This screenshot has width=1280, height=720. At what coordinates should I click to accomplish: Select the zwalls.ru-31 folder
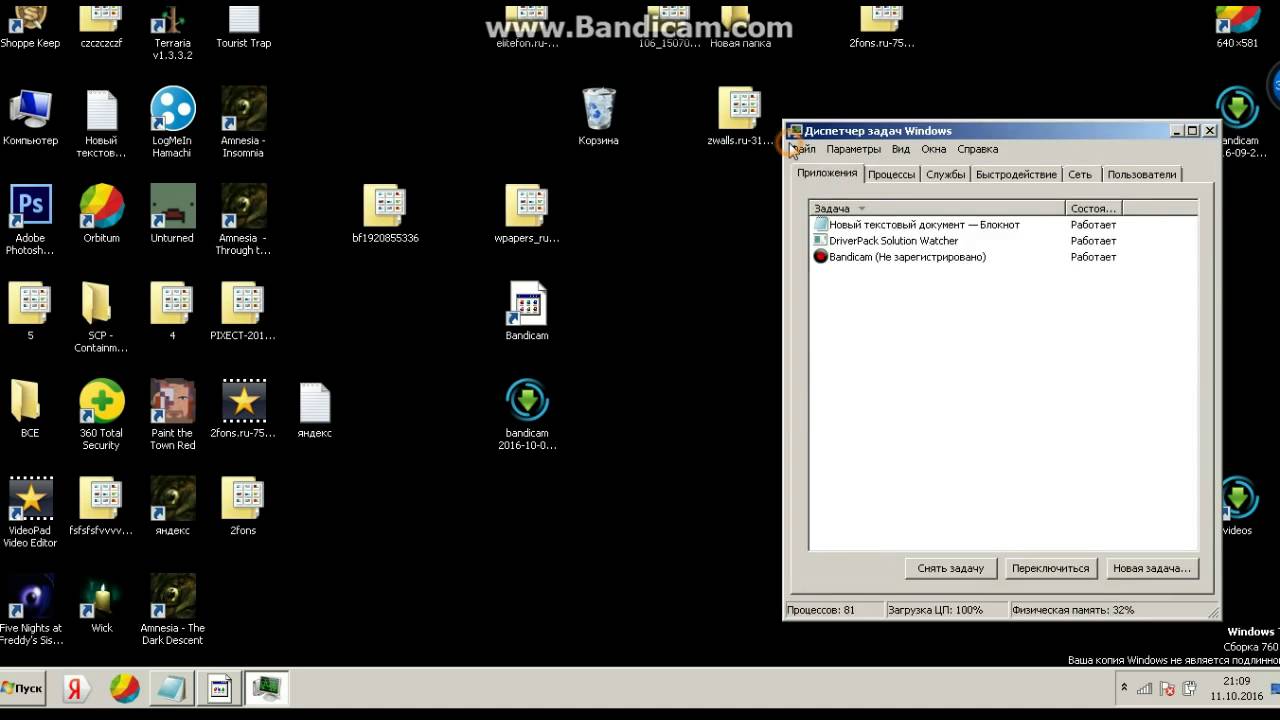pos(740,117)
